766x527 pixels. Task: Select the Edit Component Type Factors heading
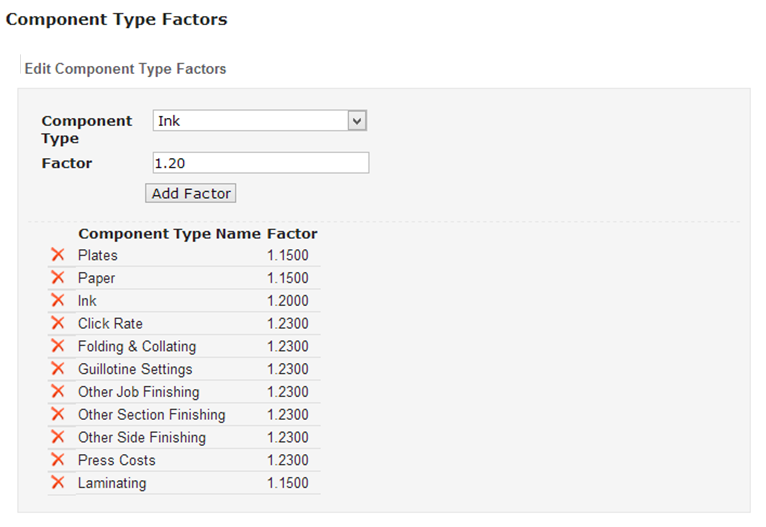click(x=125, y=69)
